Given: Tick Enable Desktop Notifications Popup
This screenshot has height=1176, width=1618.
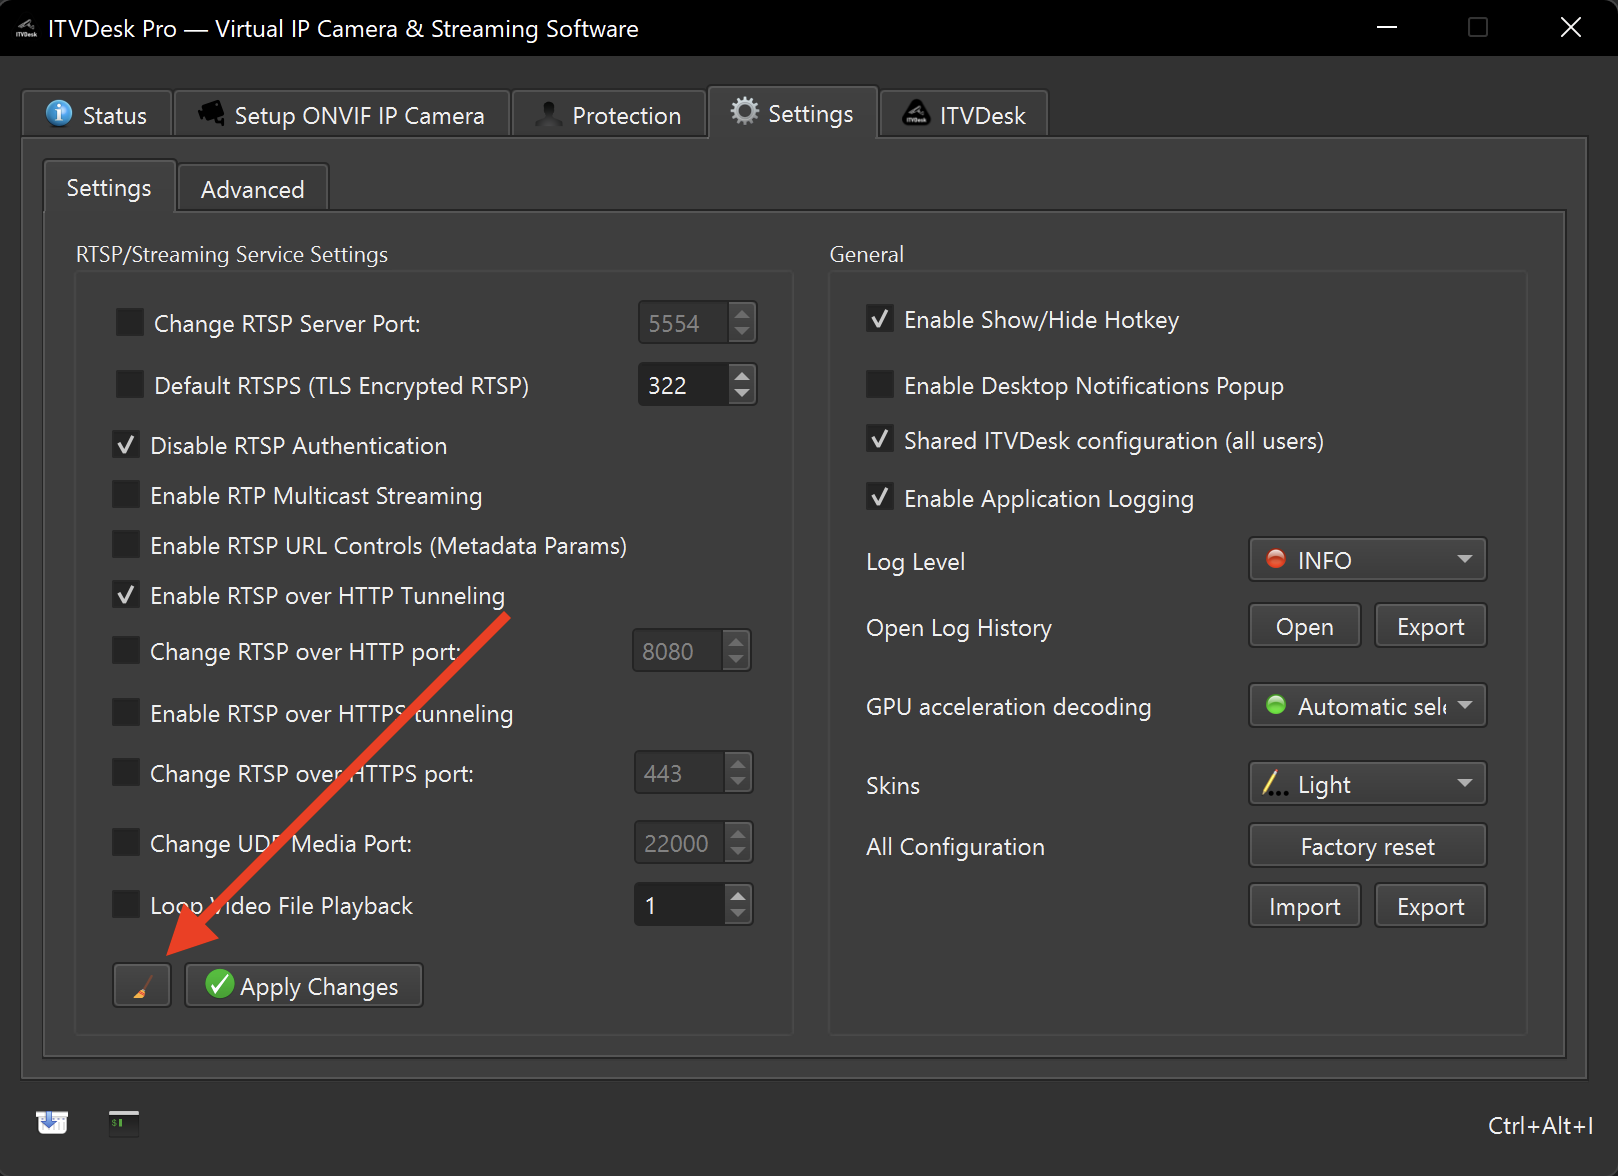Looking at the screenshot, I should (x=880, y=385).
